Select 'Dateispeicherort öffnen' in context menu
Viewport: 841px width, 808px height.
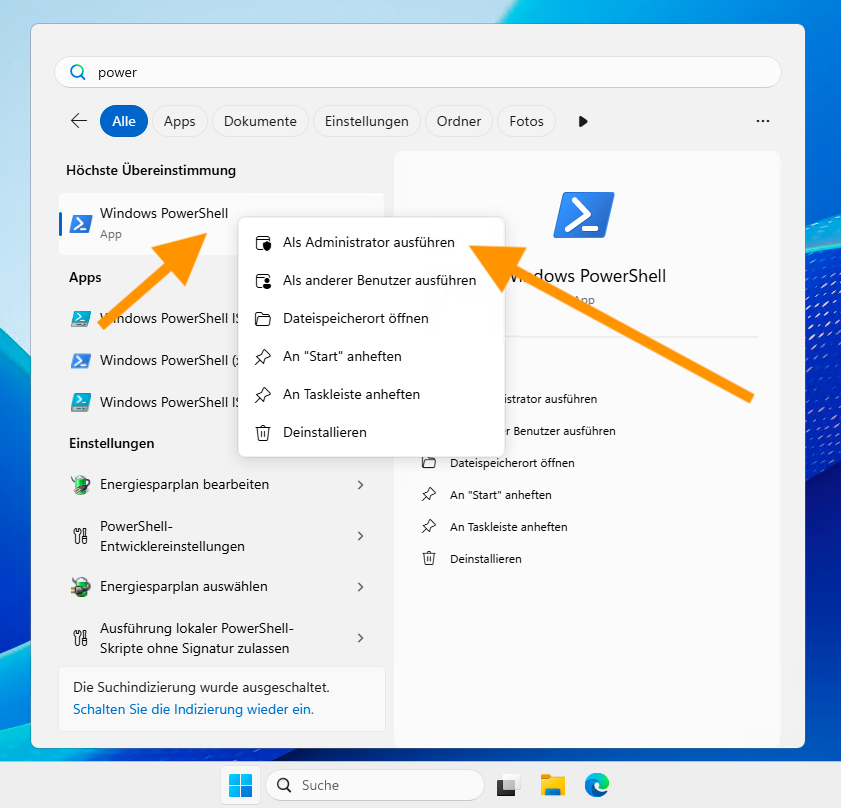pyautogui.click(x=355, y=319)
